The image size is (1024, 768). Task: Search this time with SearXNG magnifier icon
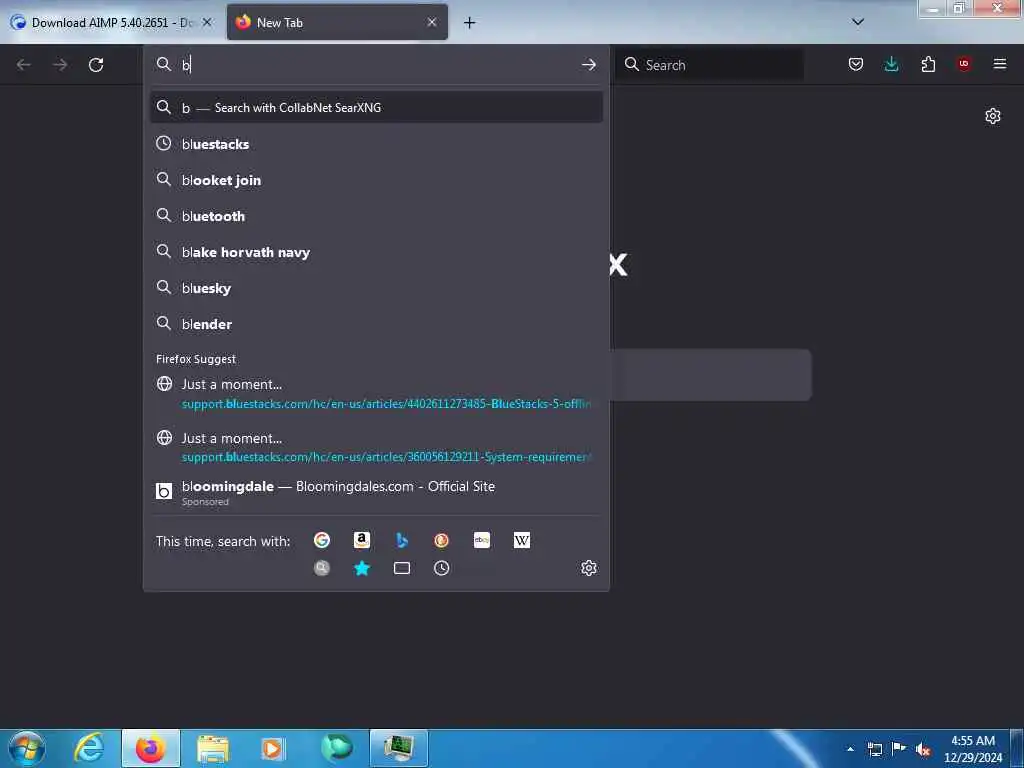click(x=322, y=568)
